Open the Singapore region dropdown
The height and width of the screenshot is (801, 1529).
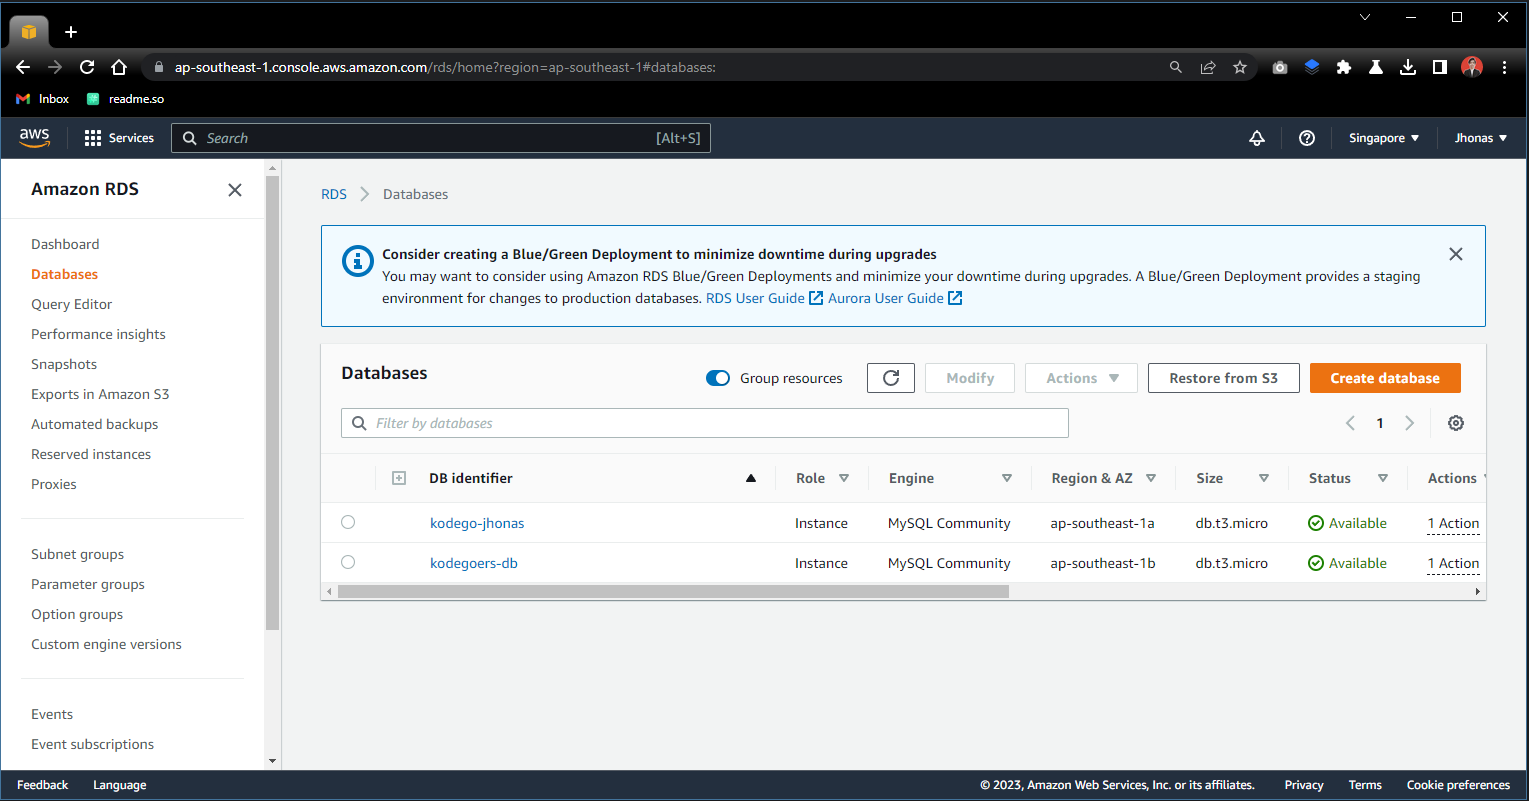point(1384,138)
